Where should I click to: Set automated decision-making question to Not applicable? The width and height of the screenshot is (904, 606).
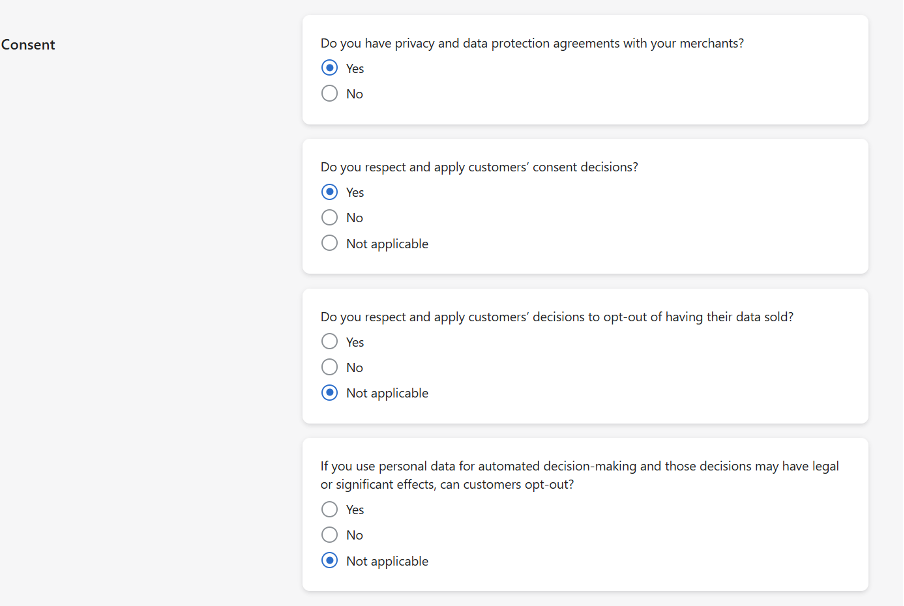330,561
